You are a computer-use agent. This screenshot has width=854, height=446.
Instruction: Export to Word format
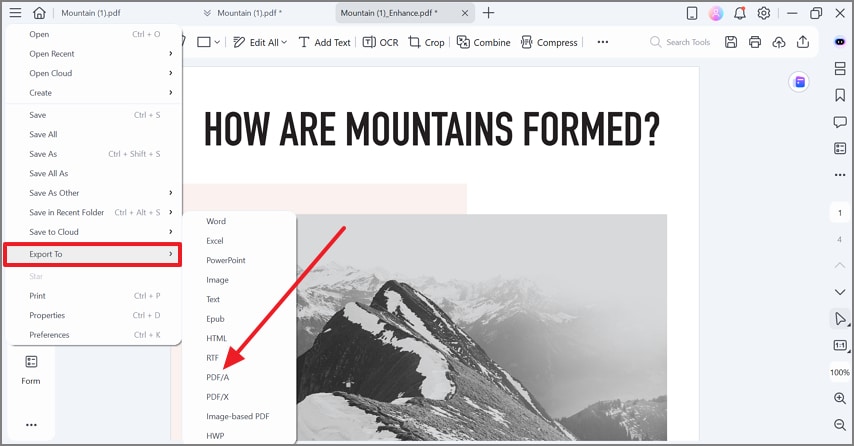point(240,221)
